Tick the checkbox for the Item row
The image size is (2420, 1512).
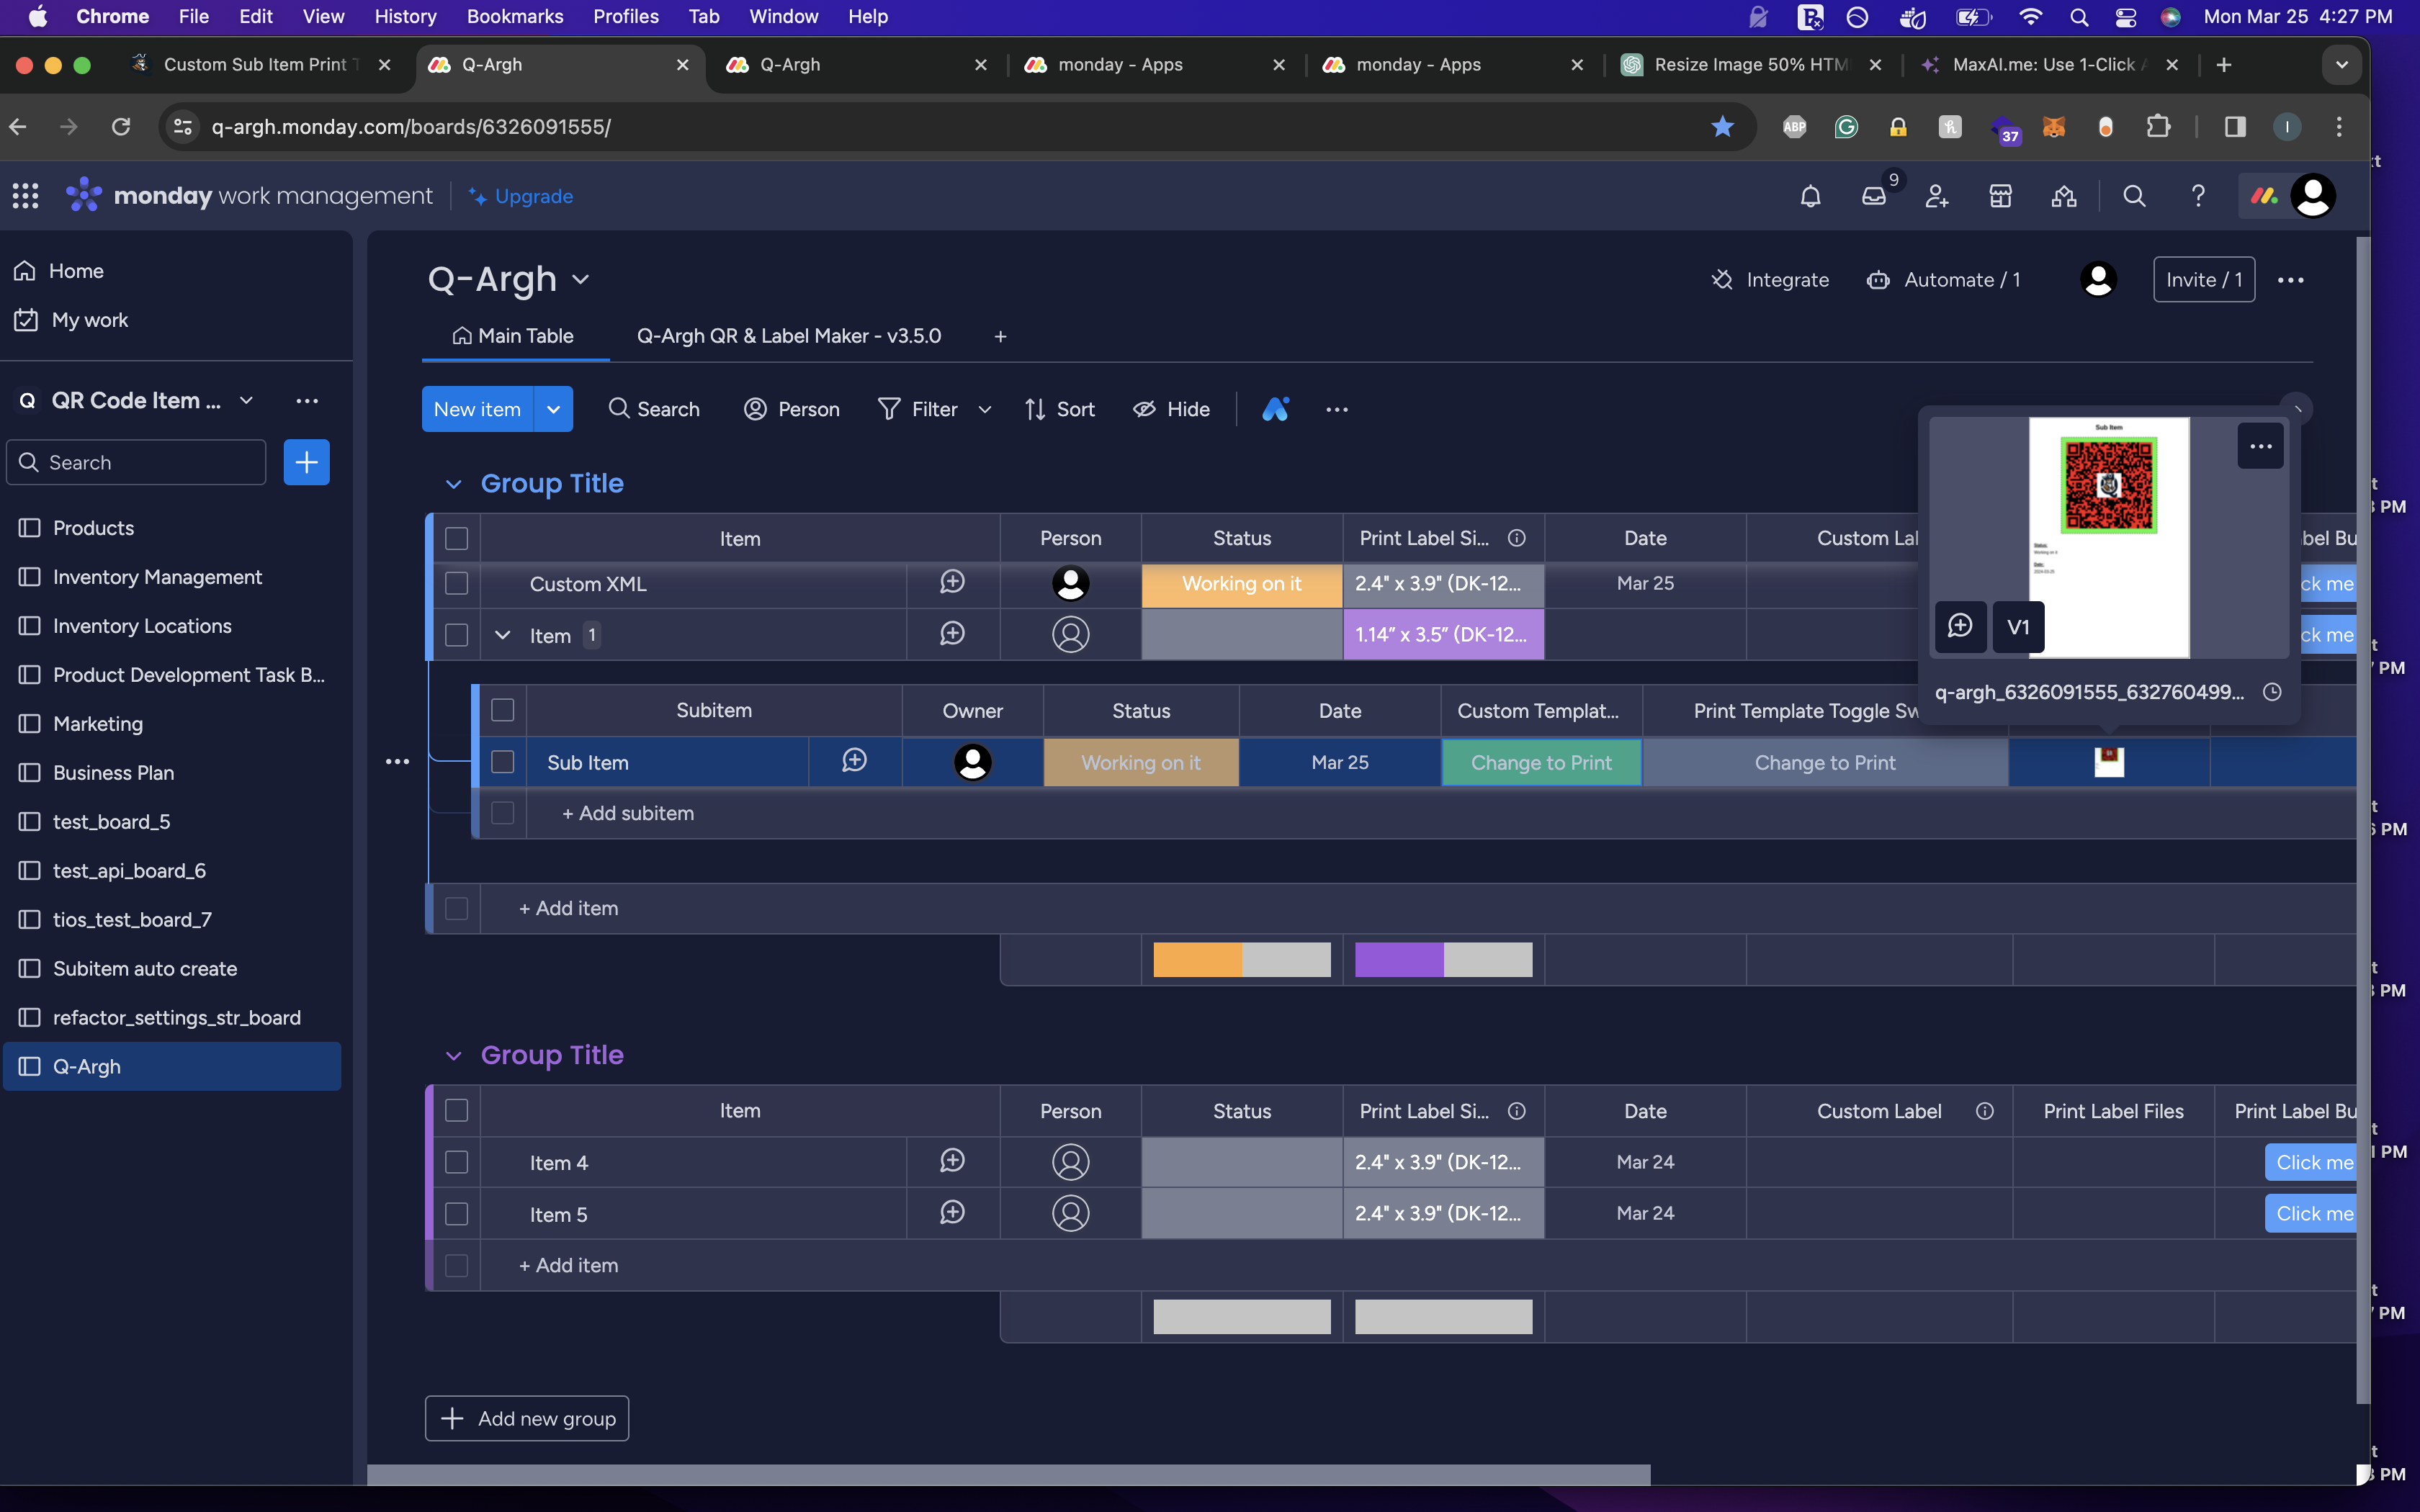[x=457, y=635]
